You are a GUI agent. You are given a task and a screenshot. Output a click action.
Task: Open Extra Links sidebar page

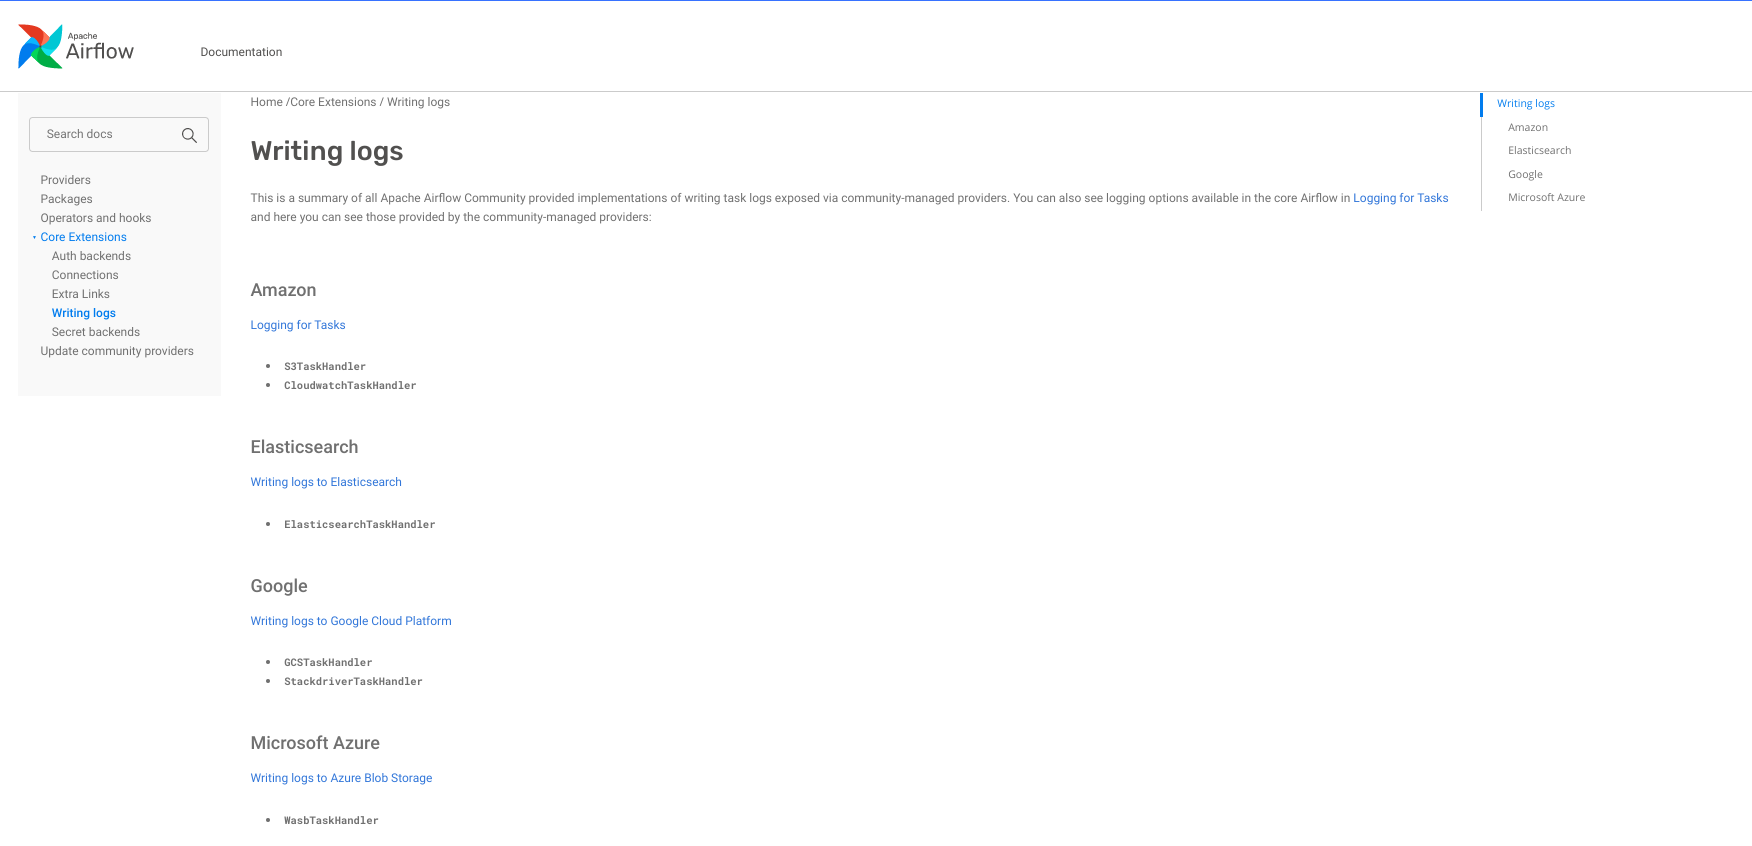point(81,294)
